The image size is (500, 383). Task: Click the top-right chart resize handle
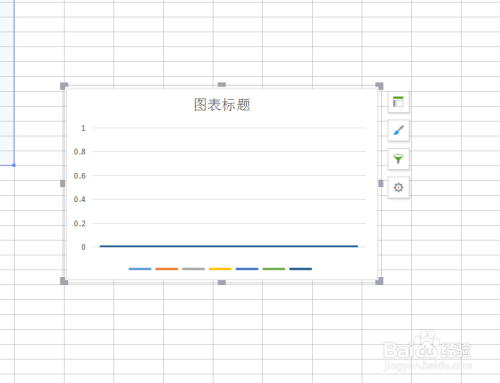point(379,86)
